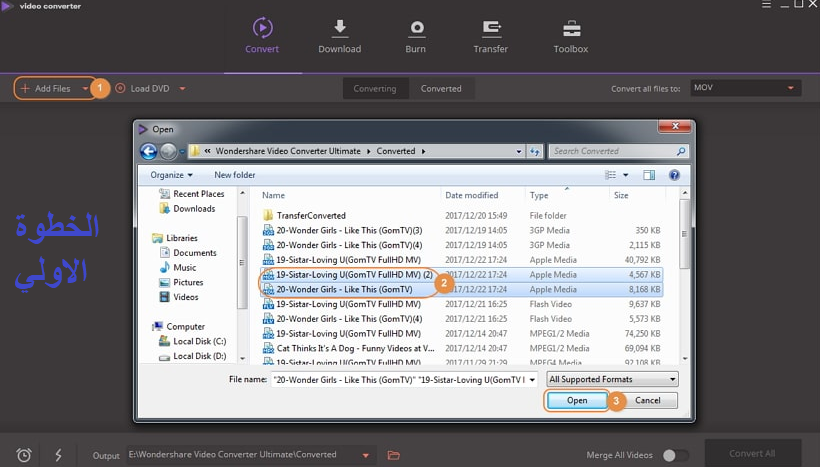The height and width of the screenshot is (467, 820).
Task: Select Music library
Action: point(178,267)
